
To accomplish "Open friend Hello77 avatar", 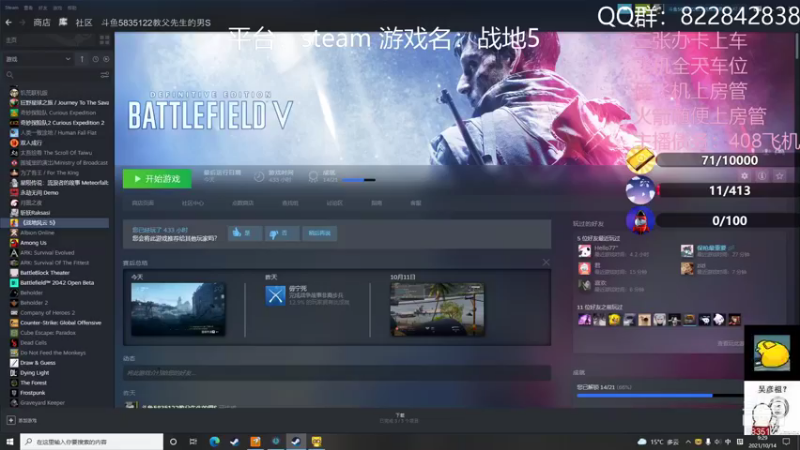I will click(585, 251).
